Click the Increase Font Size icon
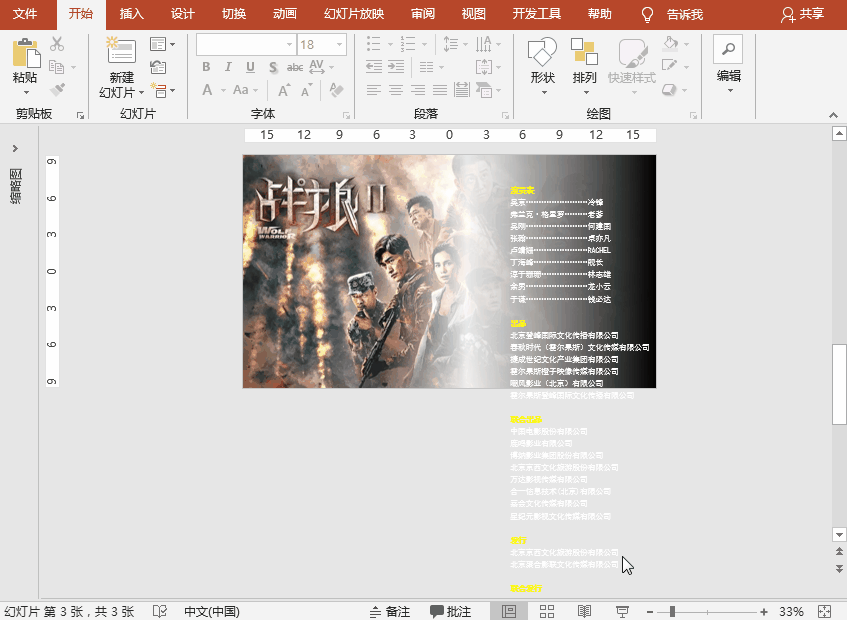 point(284,90)
